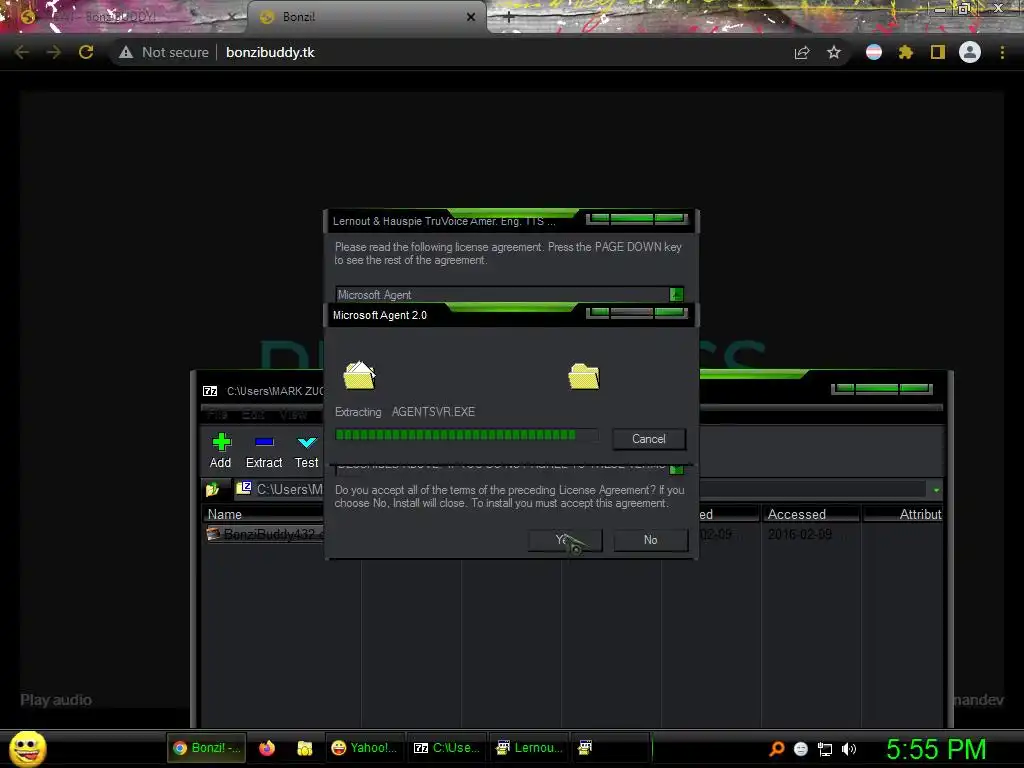Switch to the Bonzi! browser tab
Screen dimensions: 1024x768
click(x=366, y=17)
